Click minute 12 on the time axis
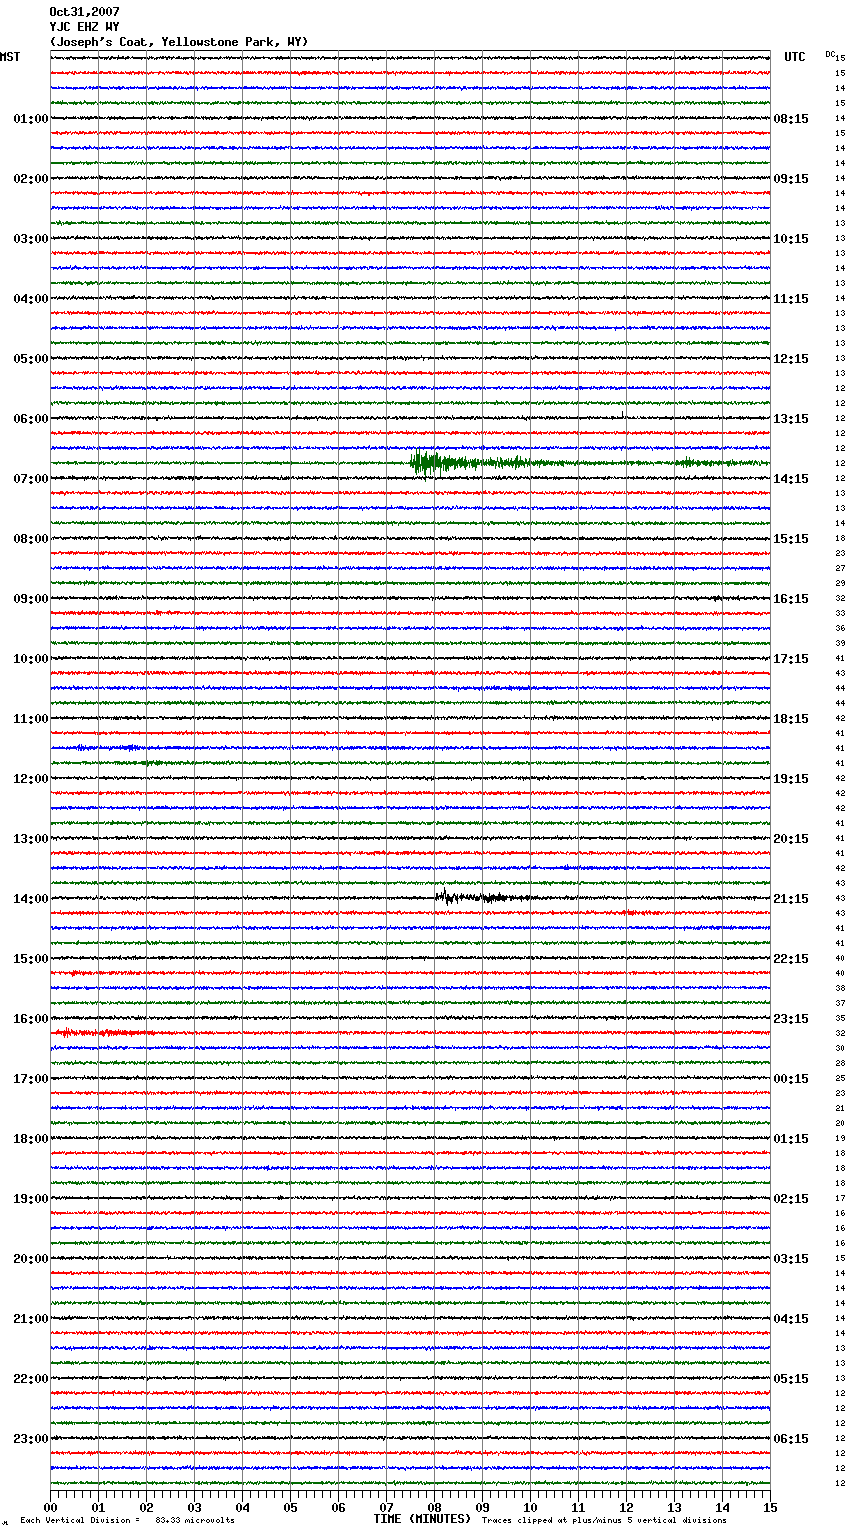Viewport: 850px width, 1534px height. 626,1507
